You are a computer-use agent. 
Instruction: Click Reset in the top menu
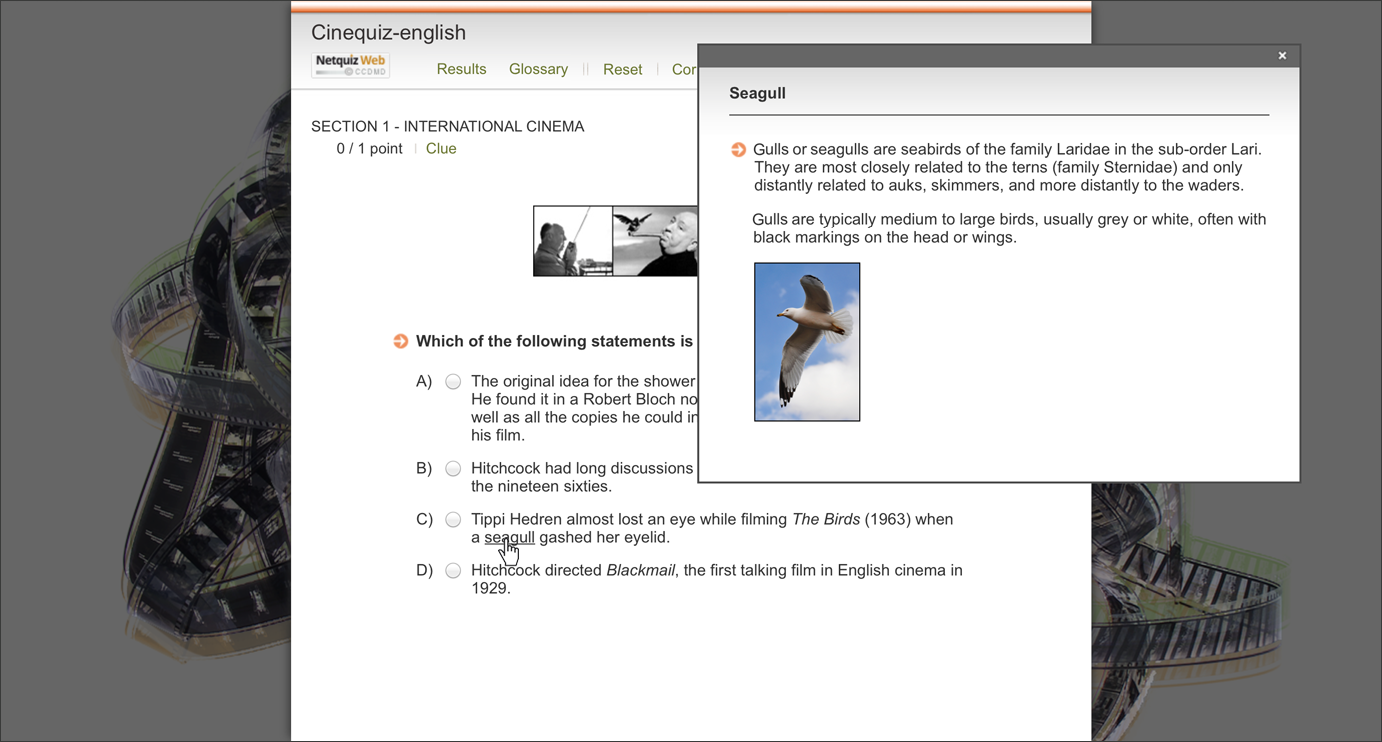coord(622,69)
